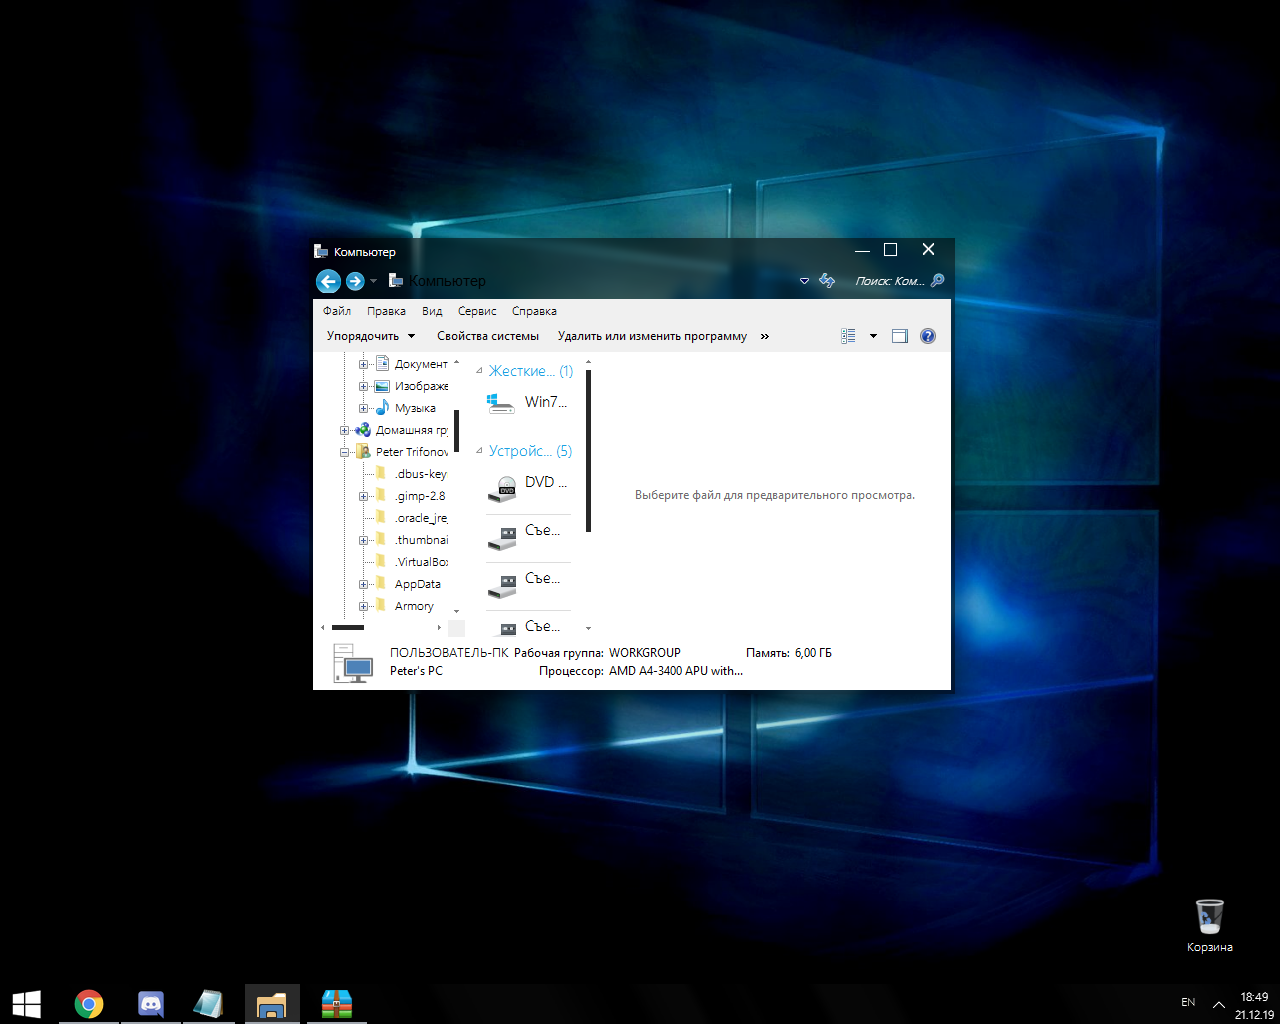The width and height of the screenshot is (1280, 1024).
Task: Click the Свойства системы button
Action: coord(487,336)
